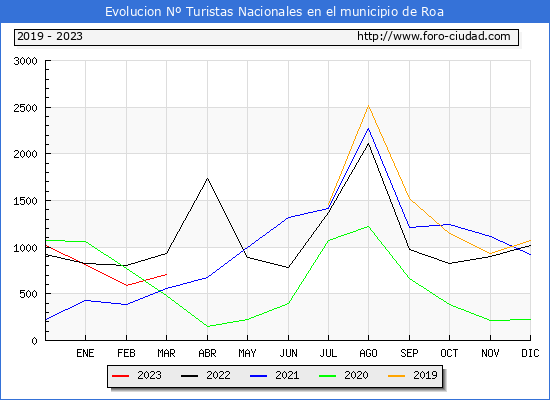Click the 500 y-axis value
The image size is (550, 400).
click(x=28, y=294)
